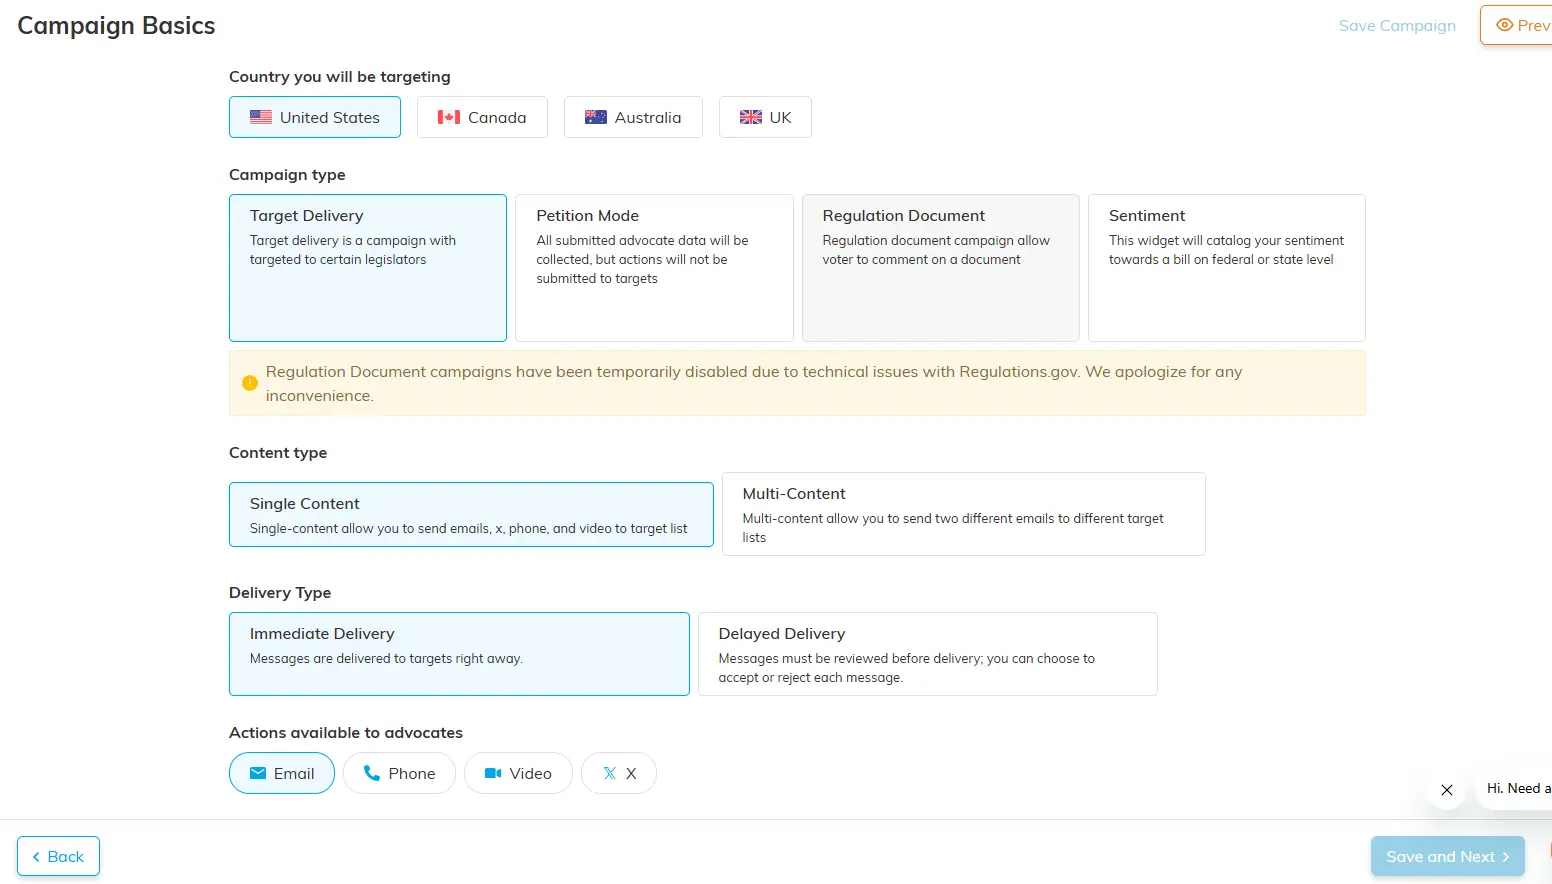Click the United States flag icon
This screenshot has height=884, width=1552.
tap(261, 116)
